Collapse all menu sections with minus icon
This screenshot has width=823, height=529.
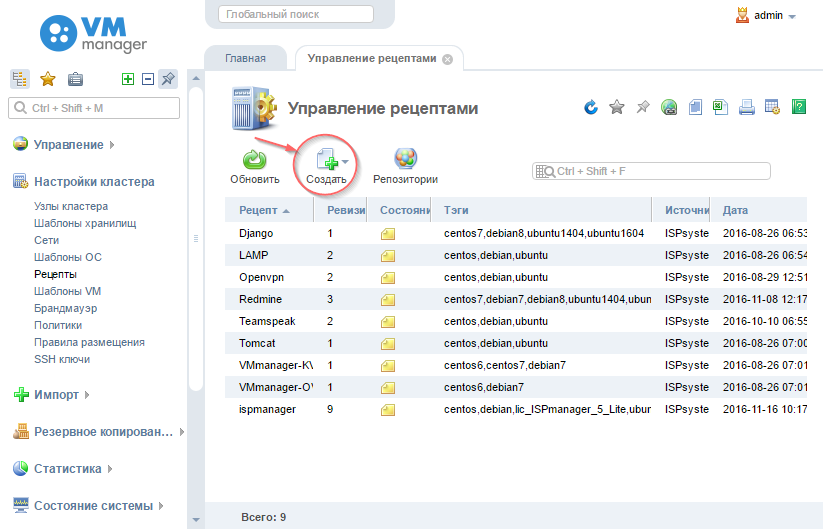point(148,79)
